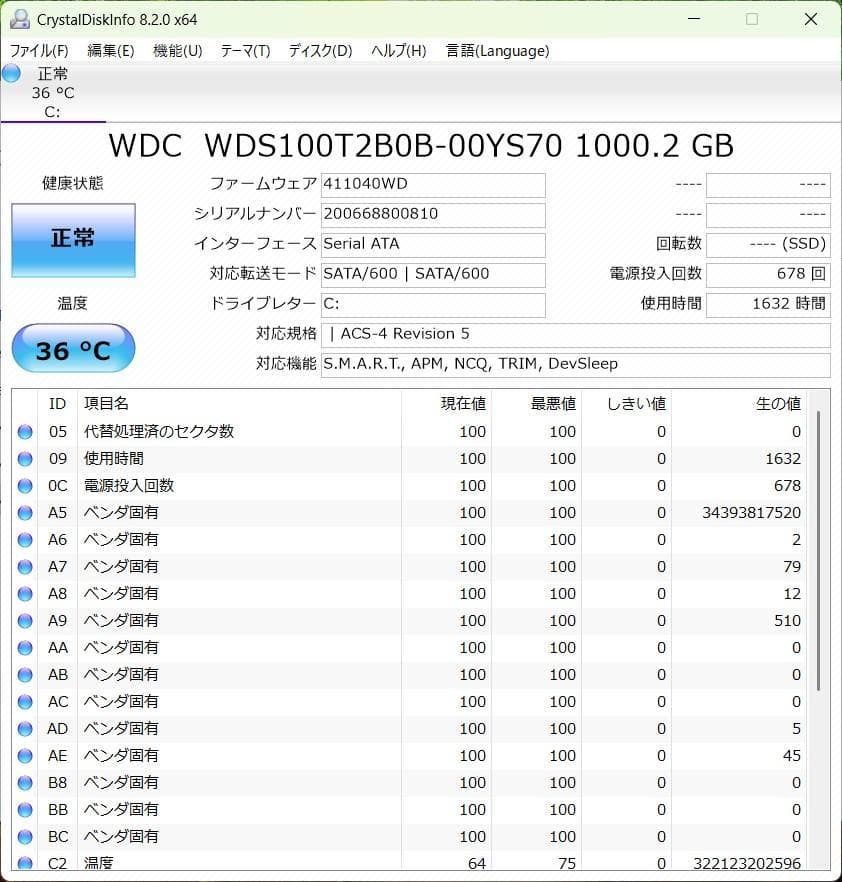The image size is (842, 882).
Task: Close the CrystalDiskInfo window
Action: [811, 19]
